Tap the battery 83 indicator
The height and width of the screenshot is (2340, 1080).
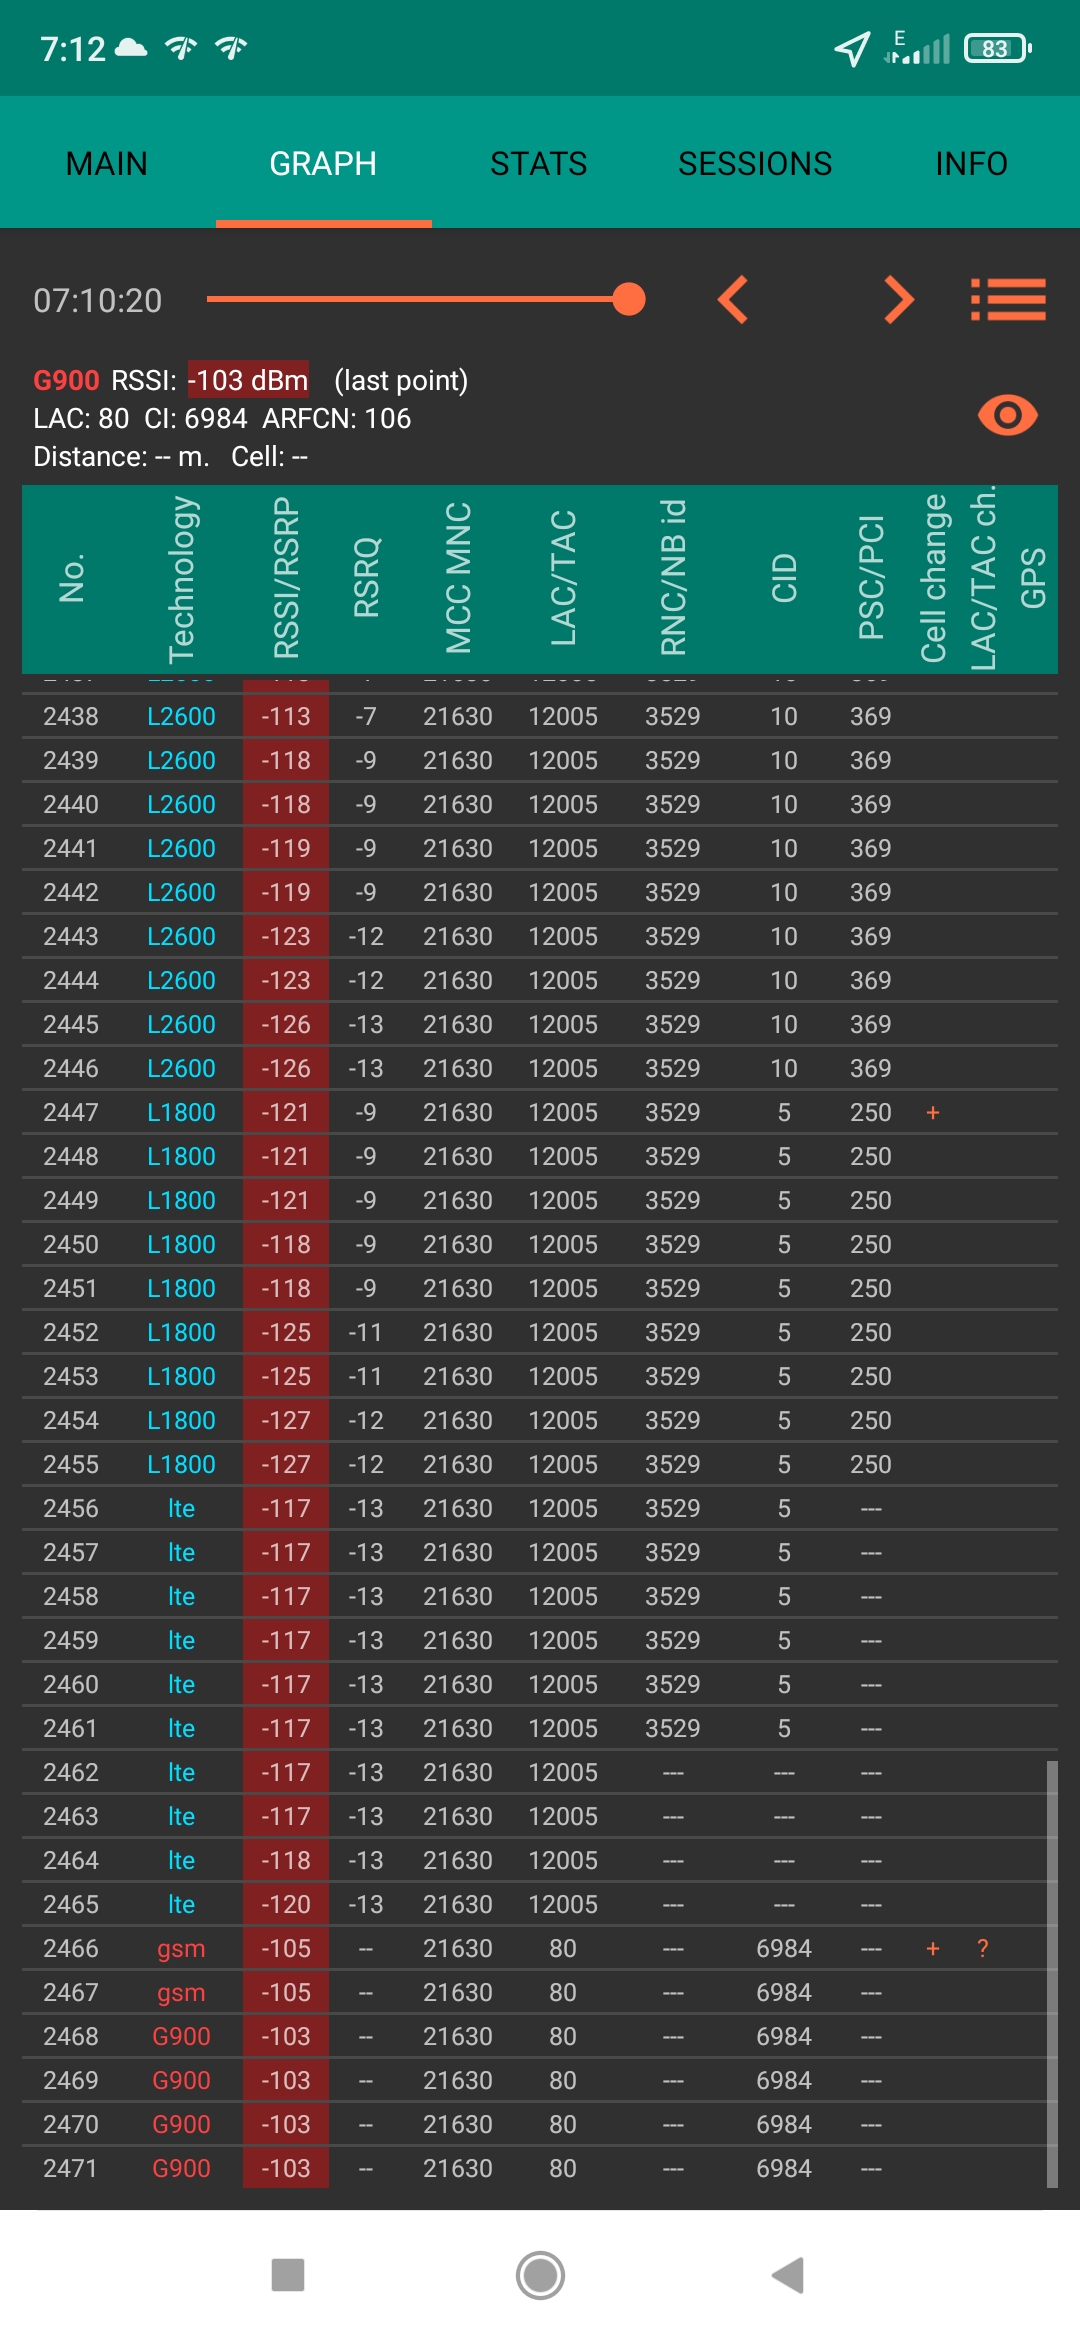tap(997, 48)
